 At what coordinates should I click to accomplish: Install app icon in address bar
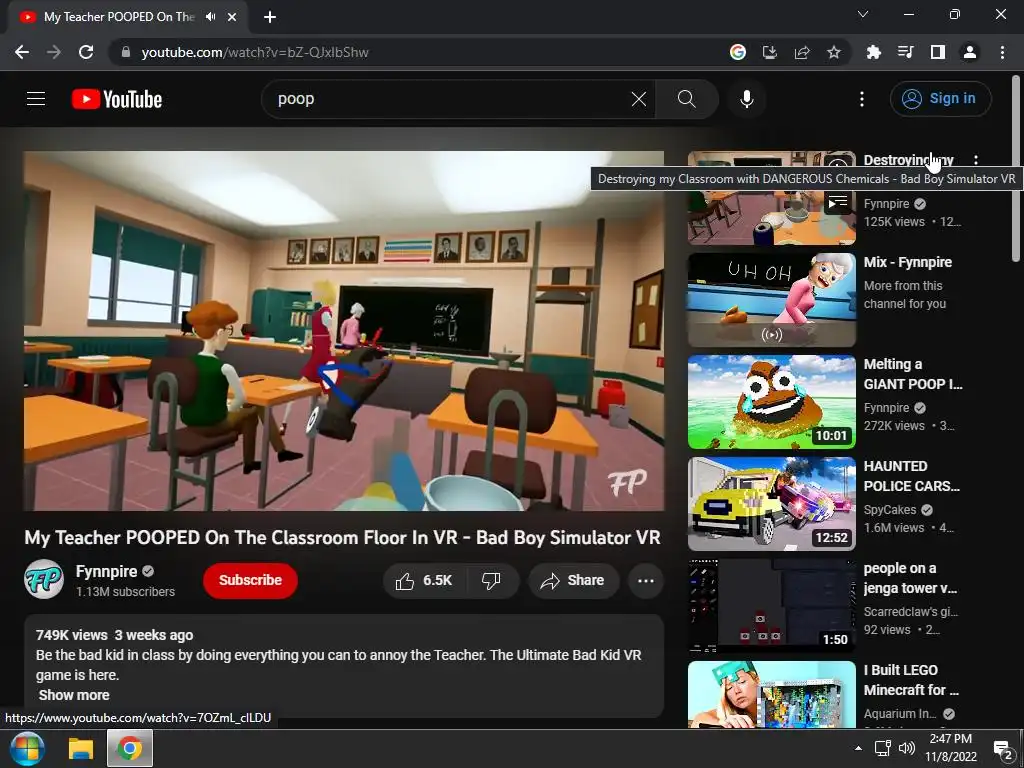(x=770, y=52)
